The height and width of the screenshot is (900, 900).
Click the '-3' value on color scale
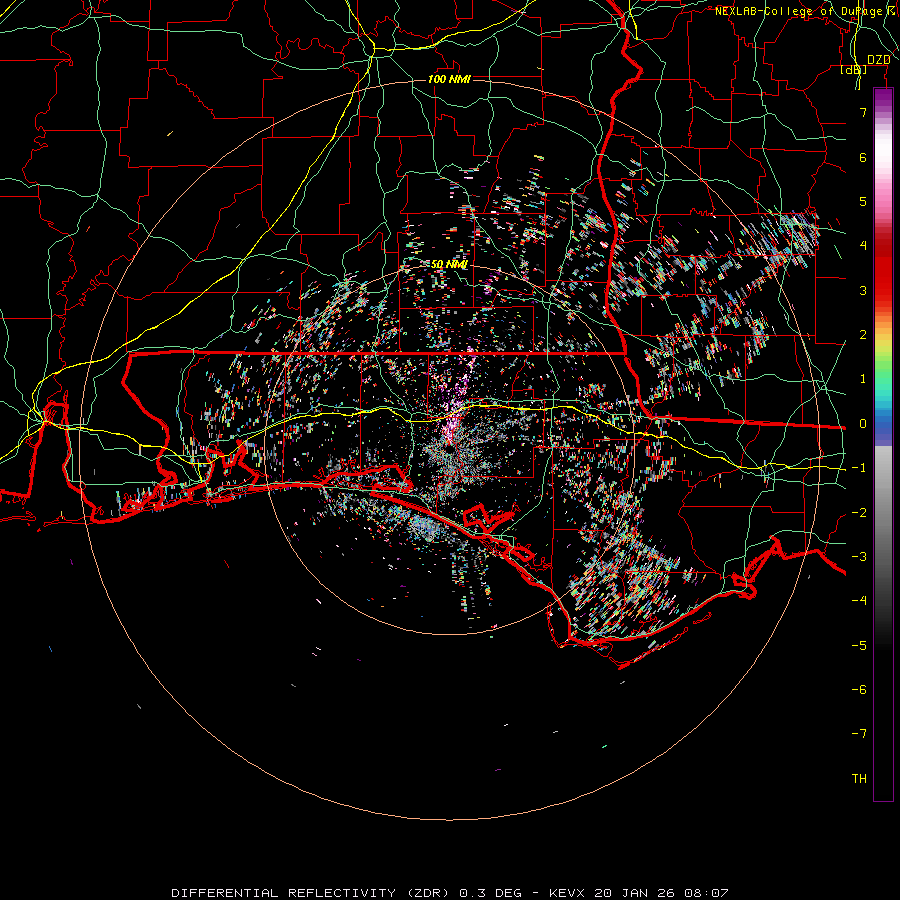[859, 557]
